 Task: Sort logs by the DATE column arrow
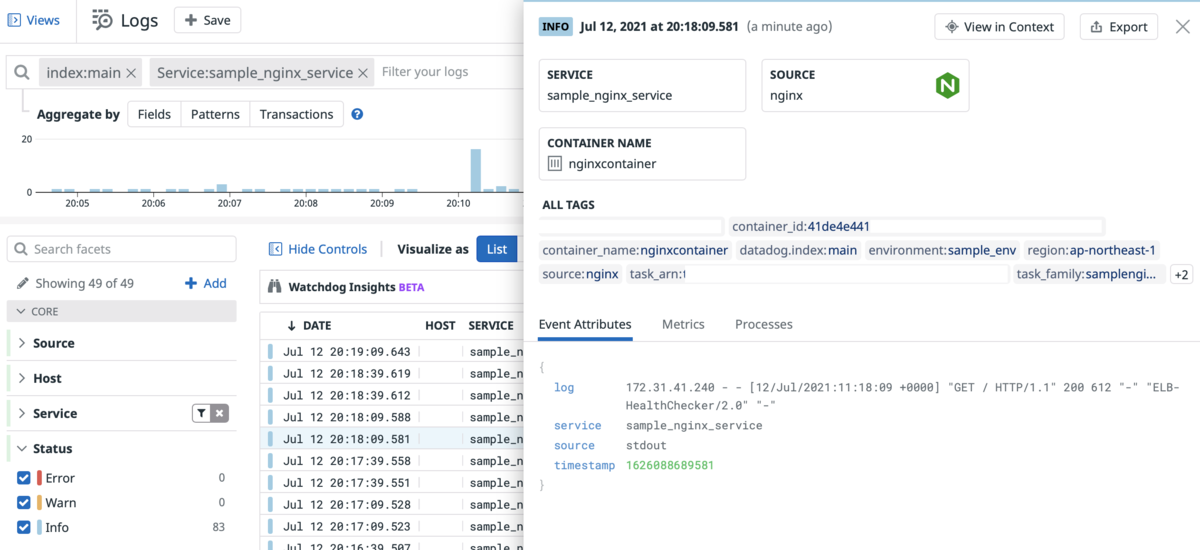[x=292, y=325]
